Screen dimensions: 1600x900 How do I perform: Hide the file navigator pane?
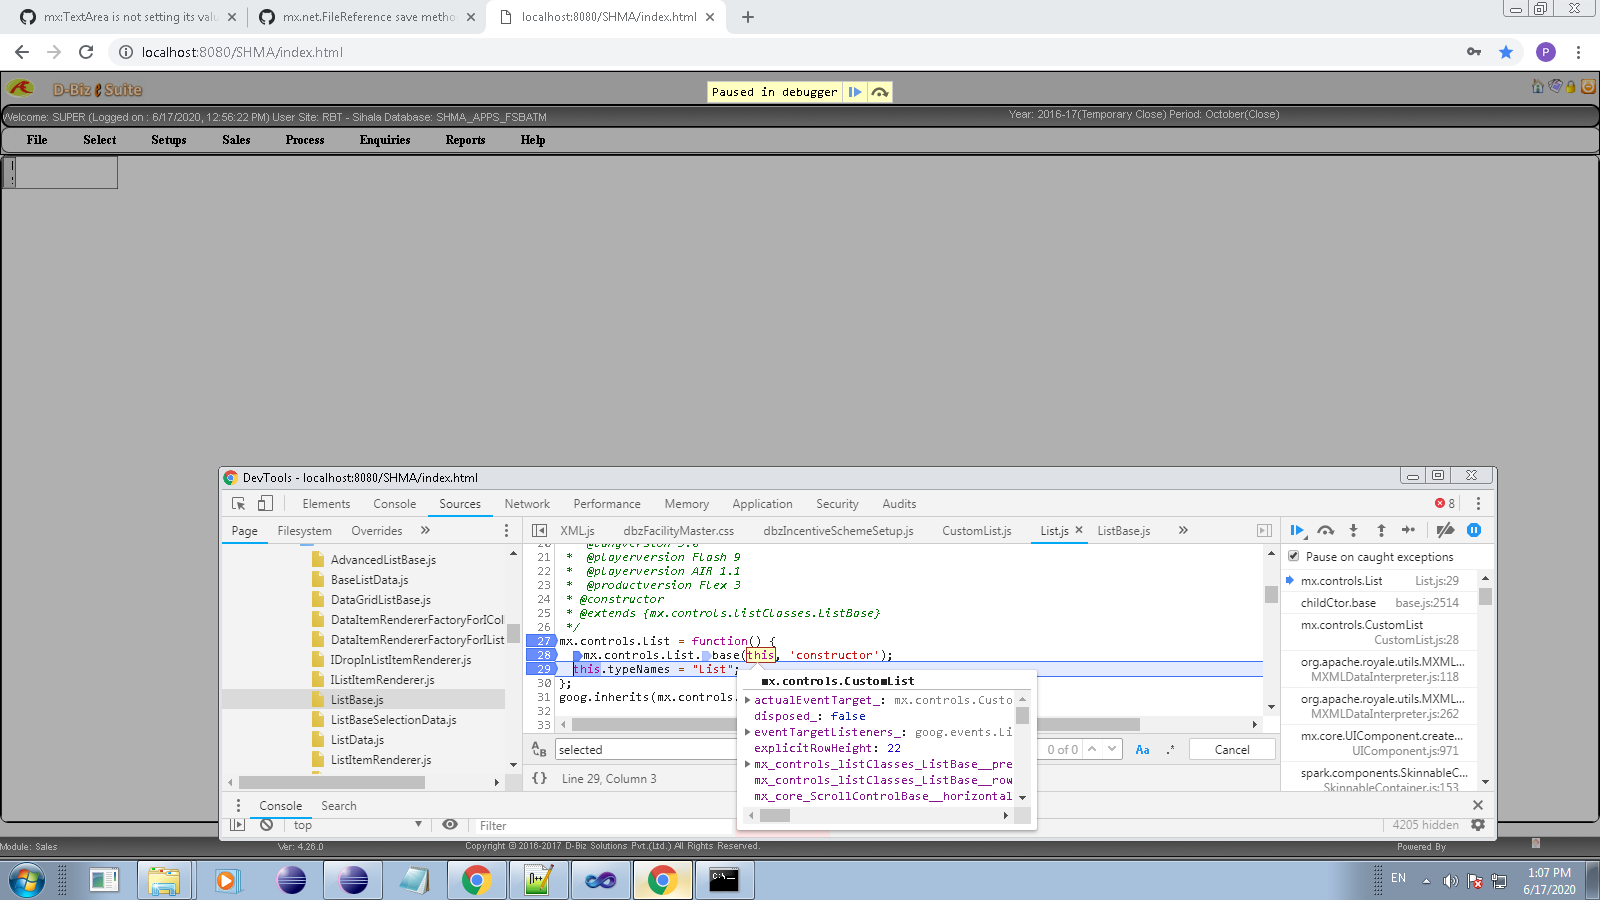pyautogui.click(x=539, y=531)
